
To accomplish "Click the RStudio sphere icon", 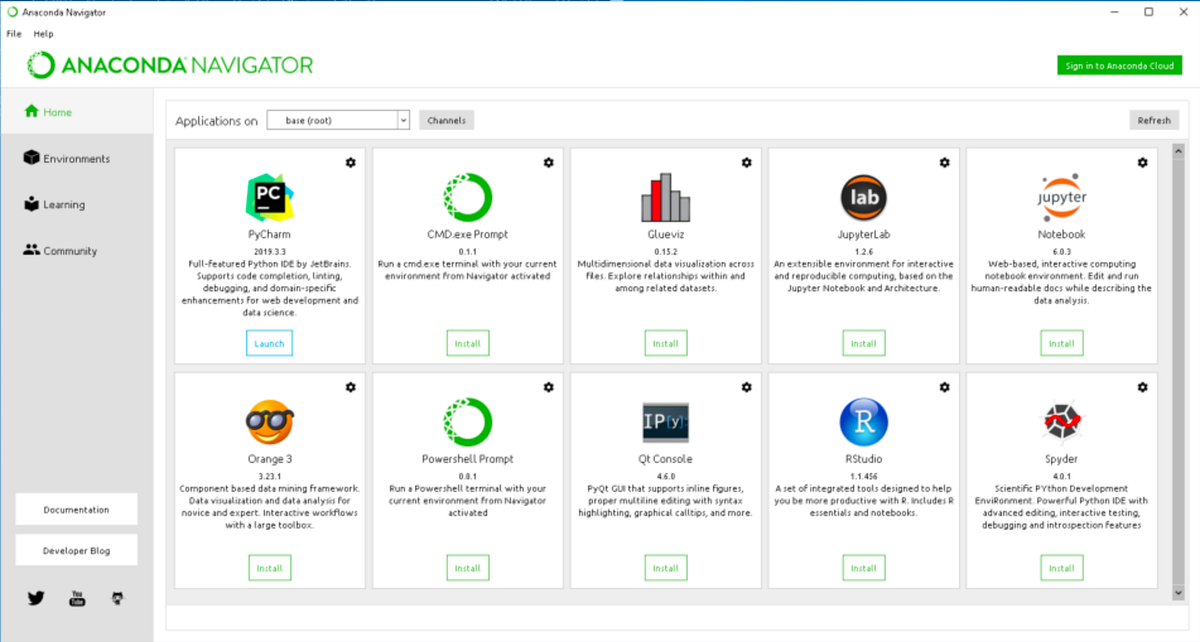I will 863,422.
